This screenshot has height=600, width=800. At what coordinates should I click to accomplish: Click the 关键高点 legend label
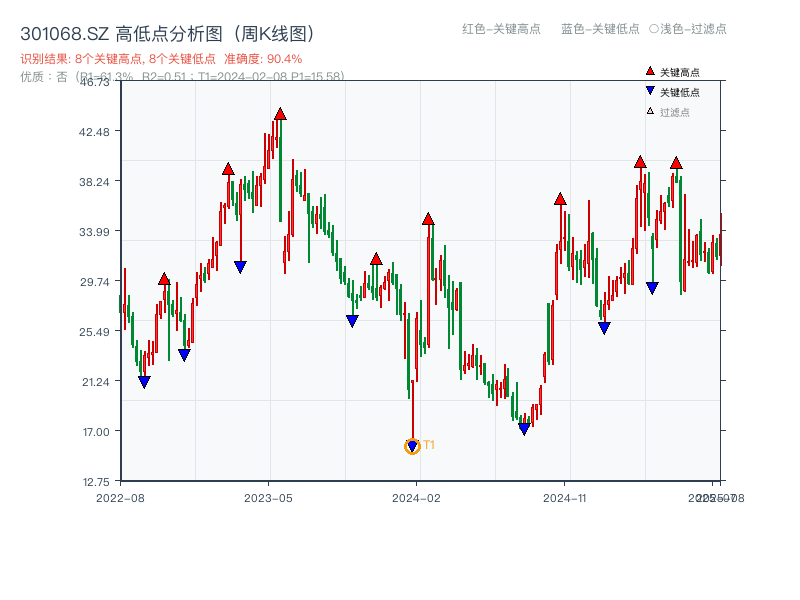tap(680, 72)
